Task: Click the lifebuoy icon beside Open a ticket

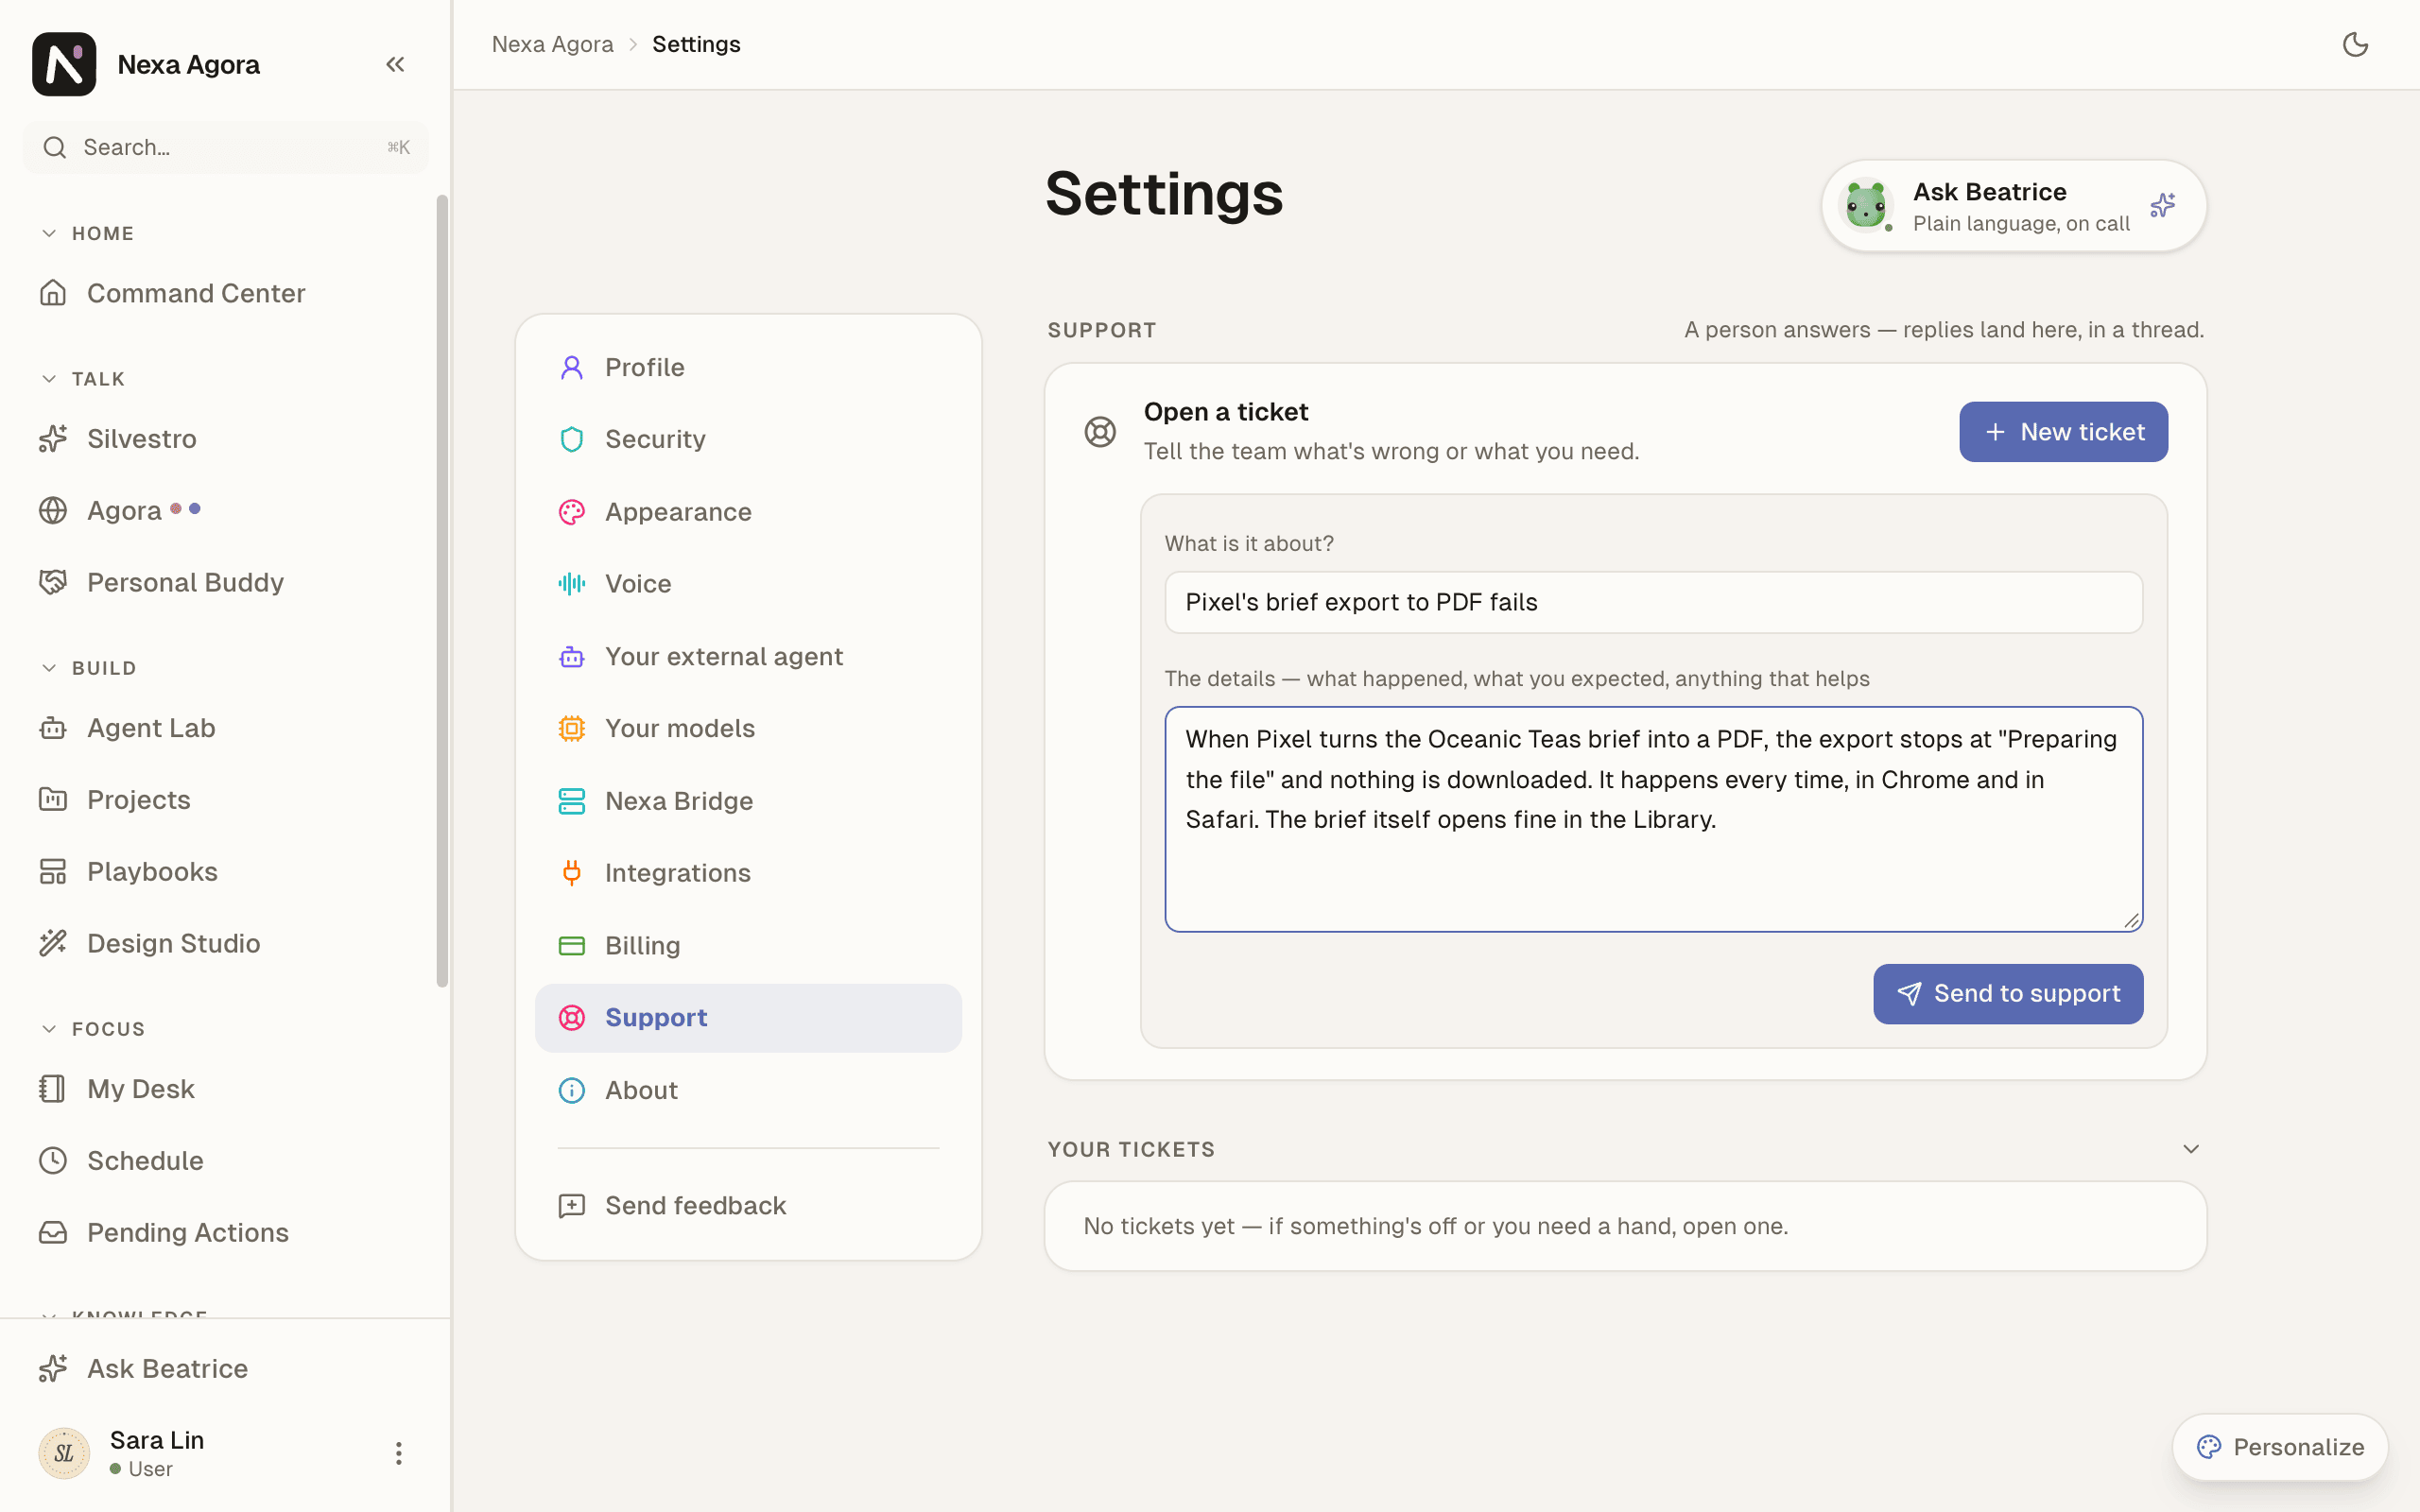Action: pyautogui.click(x=1100, y=432)
